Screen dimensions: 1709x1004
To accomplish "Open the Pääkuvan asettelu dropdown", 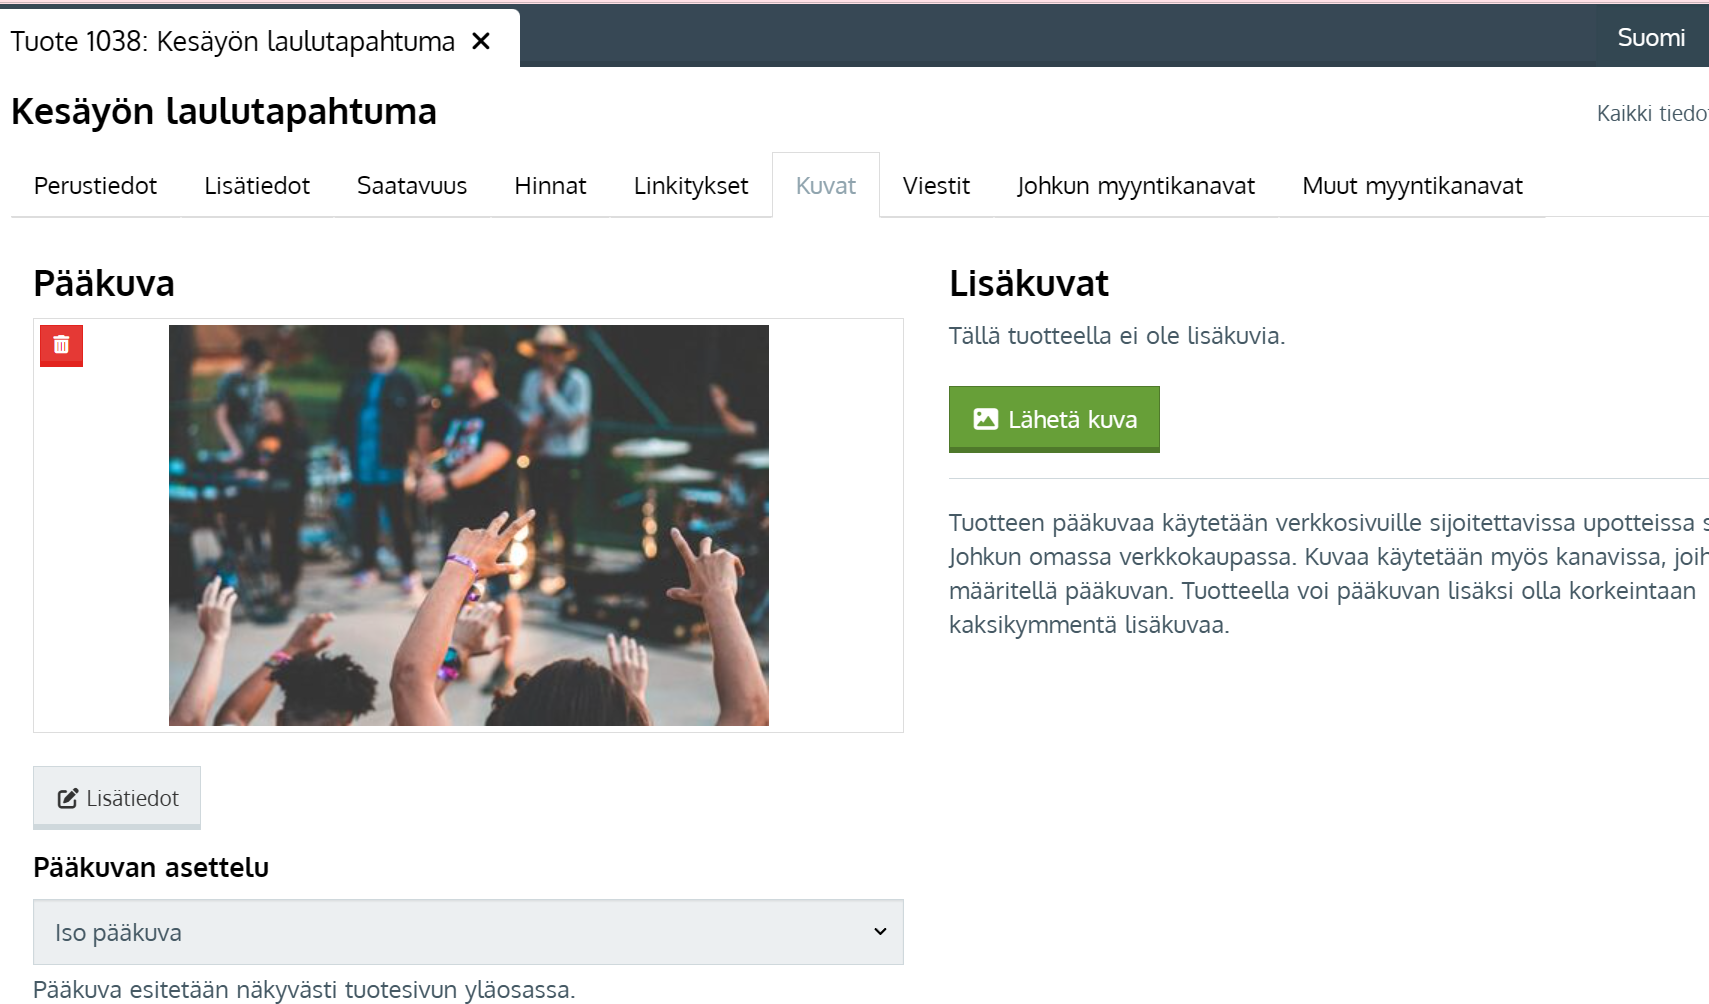I will tap(467, 932).
